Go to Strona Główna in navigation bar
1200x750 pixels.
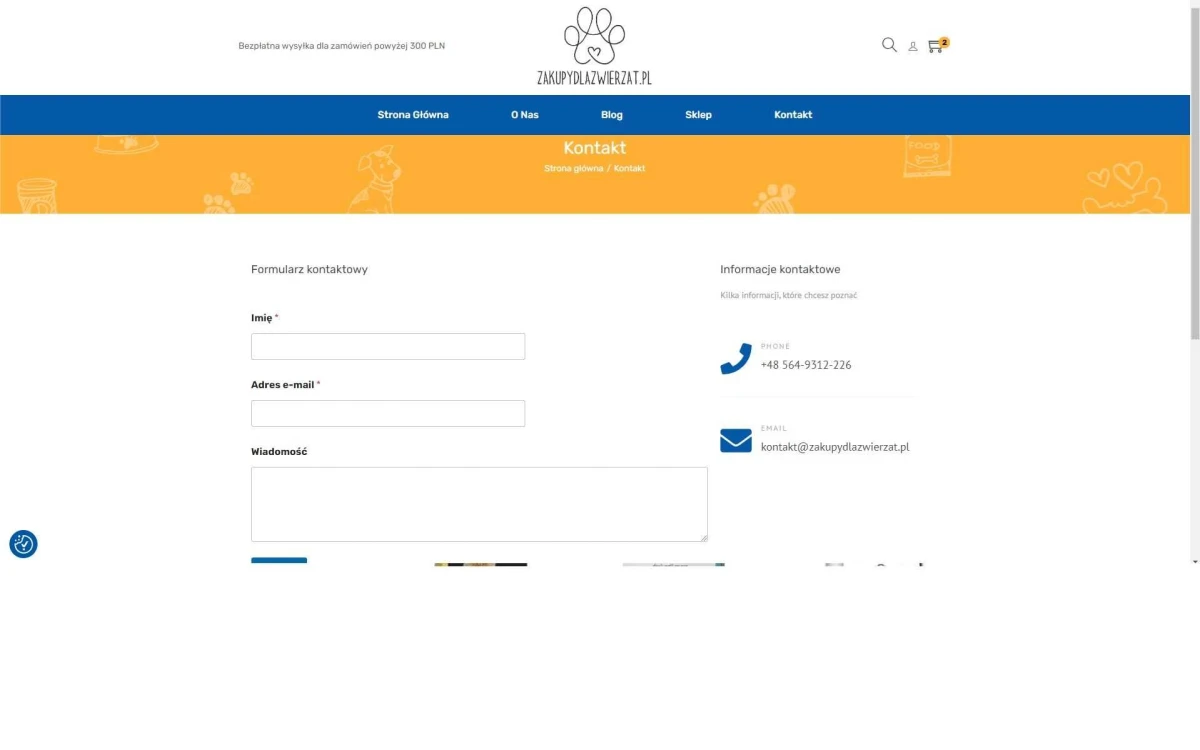413,115
